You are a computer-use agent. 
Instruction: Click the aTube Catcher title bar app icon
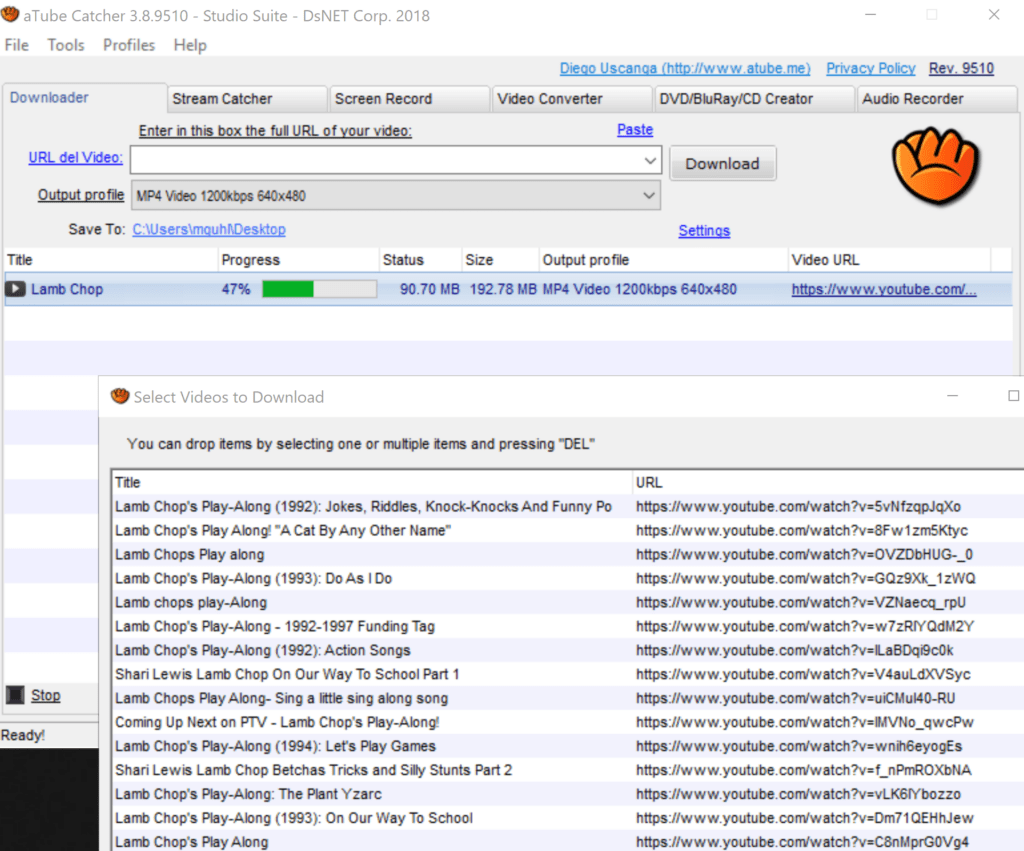[10, 14]
